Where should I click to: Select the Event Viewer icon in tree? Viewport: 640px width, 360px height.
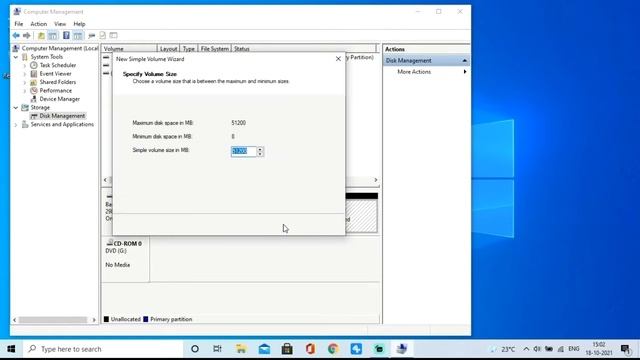pyautogui.click(x=34, y=74)
